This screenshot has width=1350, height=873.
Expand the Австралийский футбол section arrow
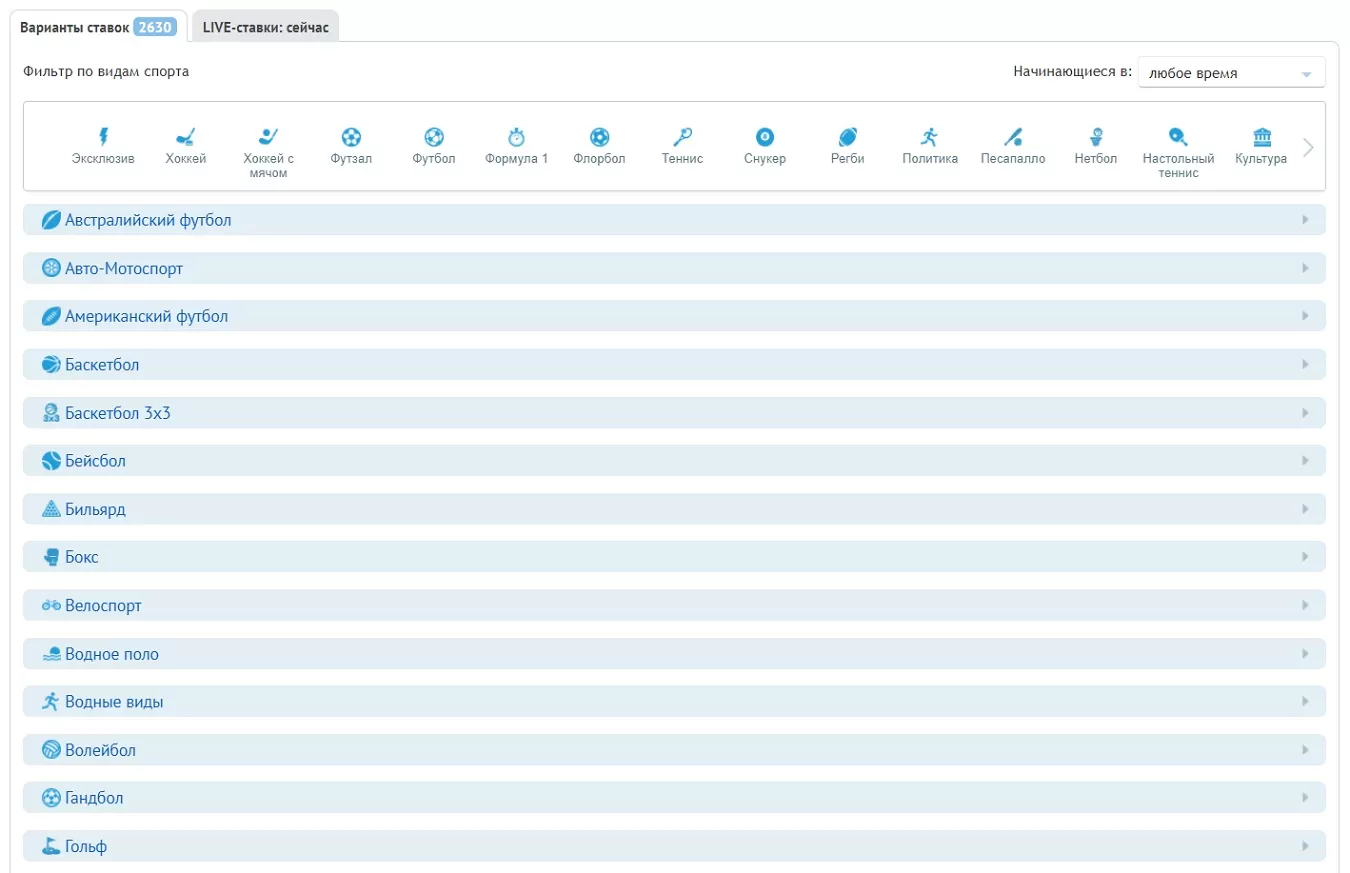1305,220
